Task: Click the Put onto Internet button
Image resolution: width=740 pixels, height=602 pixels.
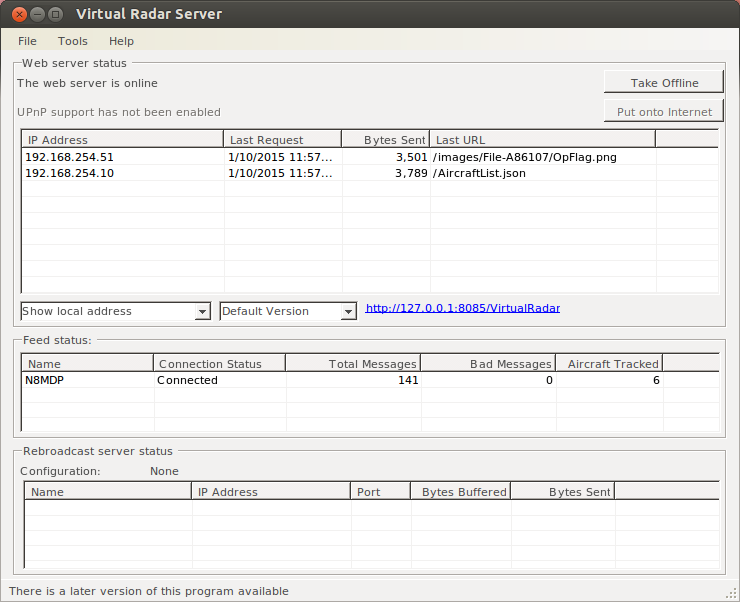Action: coord(664,112)
